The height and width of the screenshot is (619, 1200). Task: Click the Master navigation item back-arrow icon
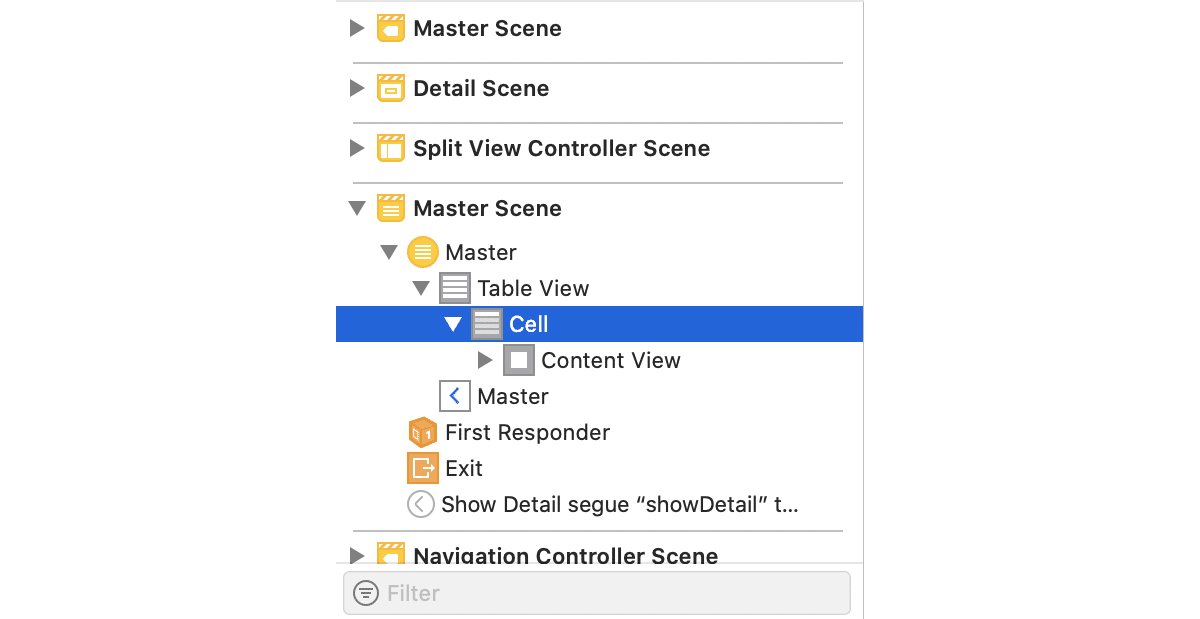(x=454, y=396)
